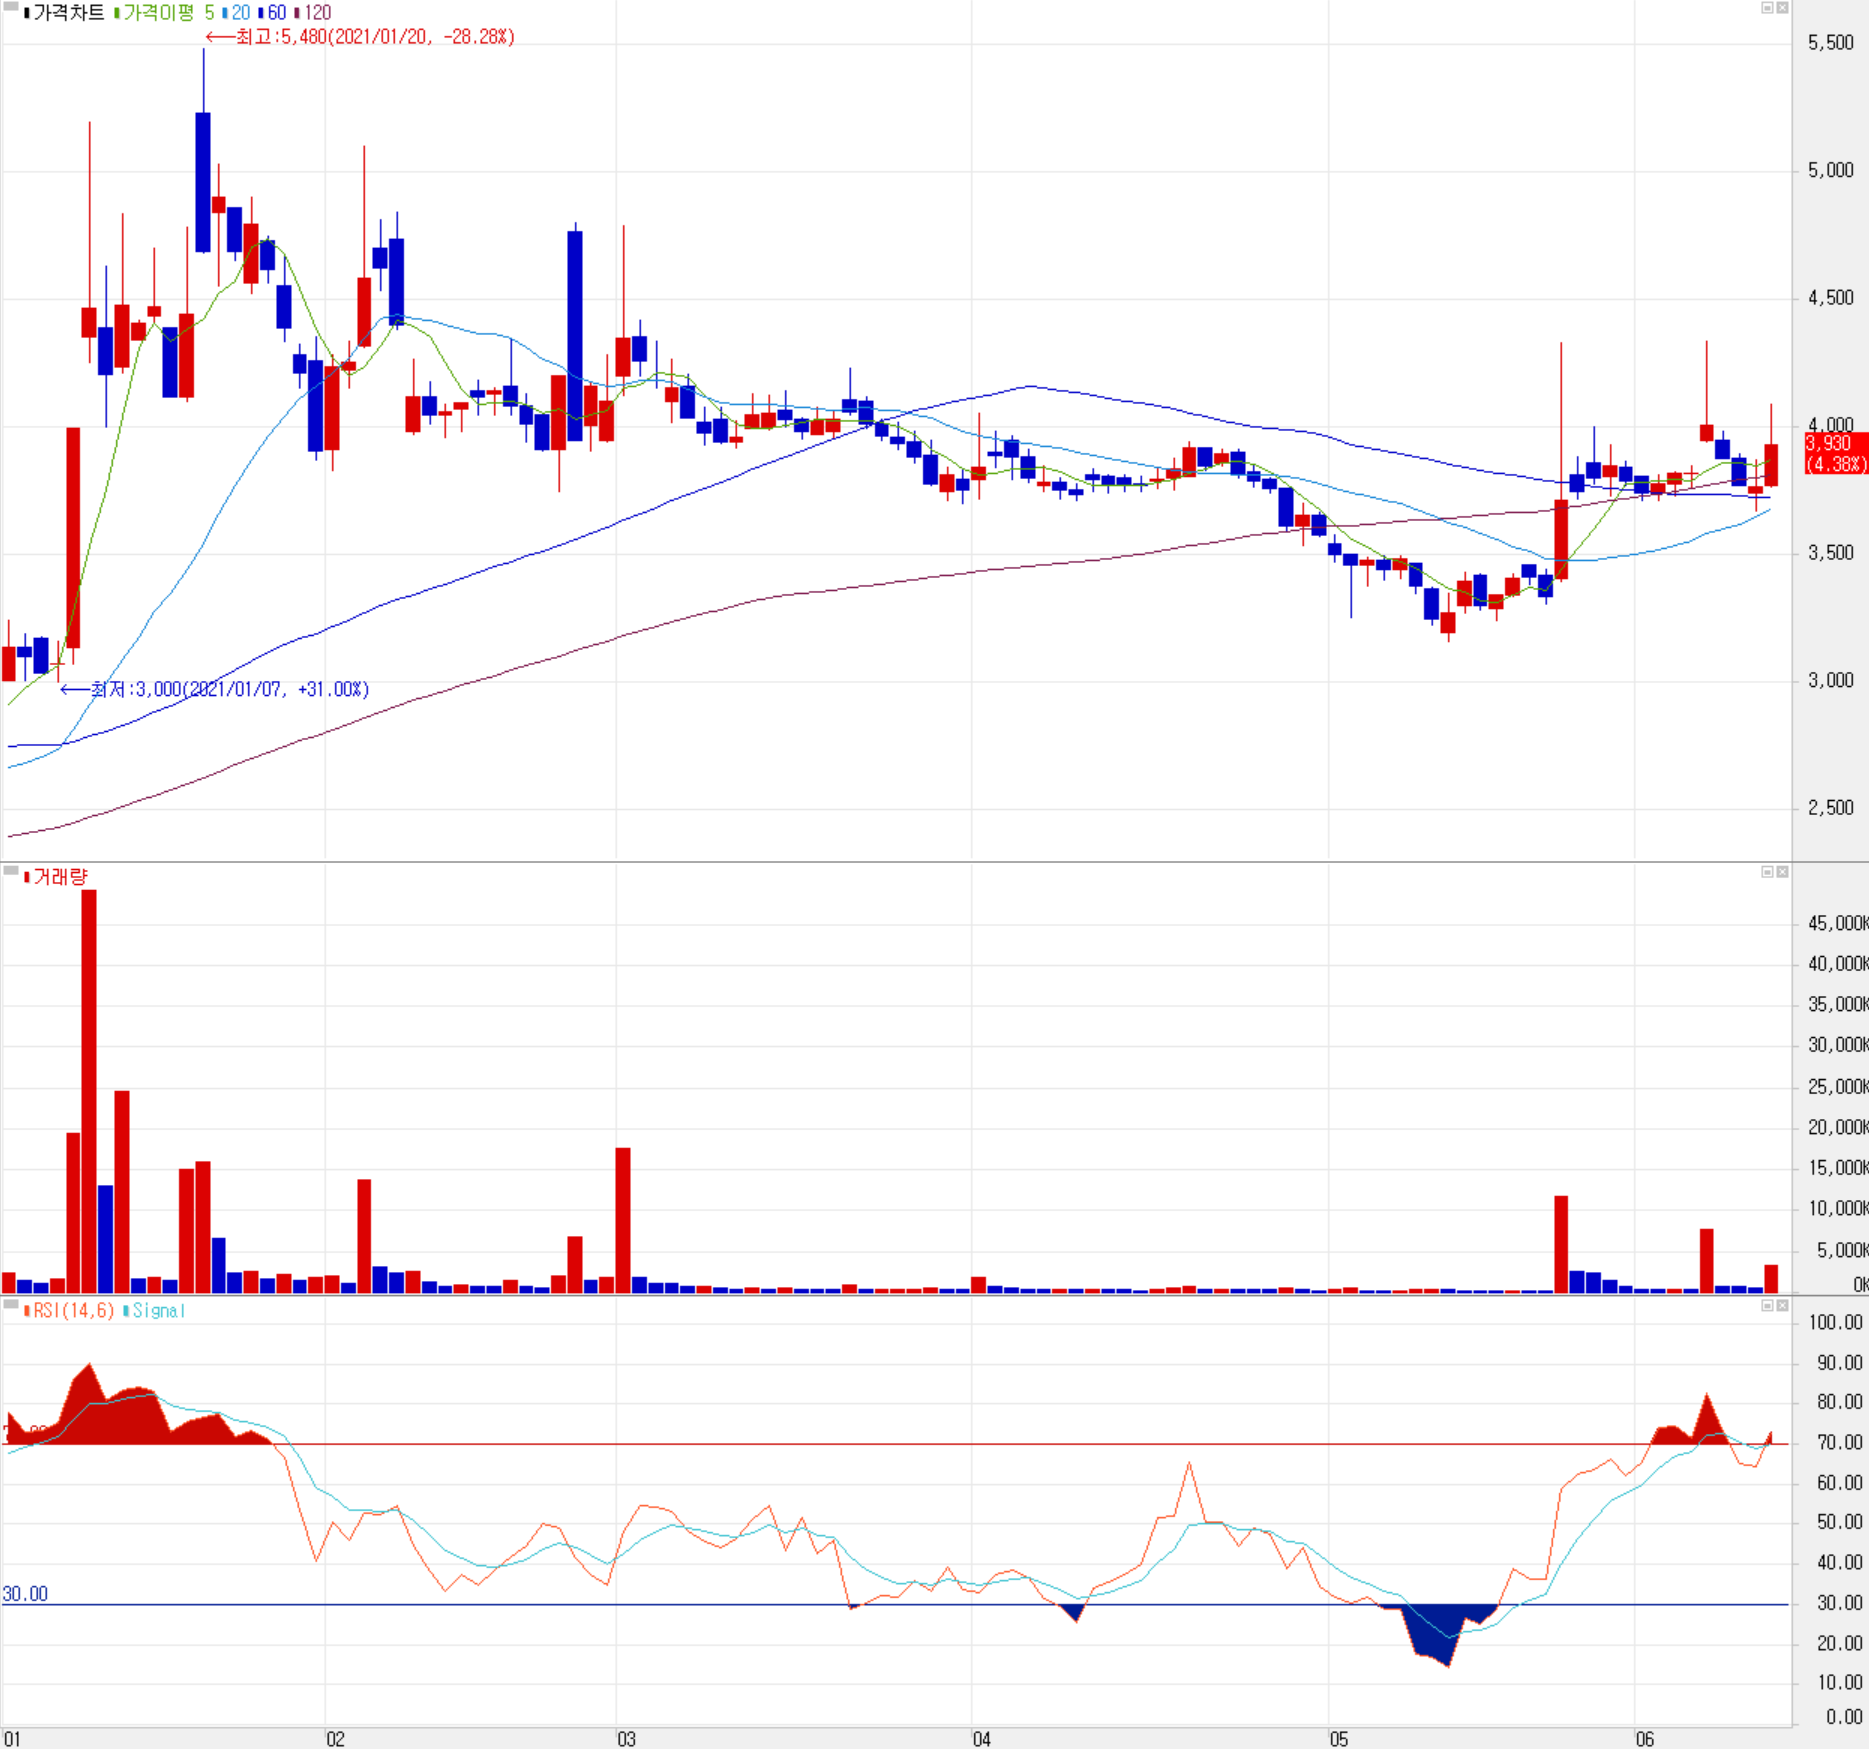1869x1749 pixels.
Task: Click the 01 month label on time axis
Action: [x=12, y=1739]
